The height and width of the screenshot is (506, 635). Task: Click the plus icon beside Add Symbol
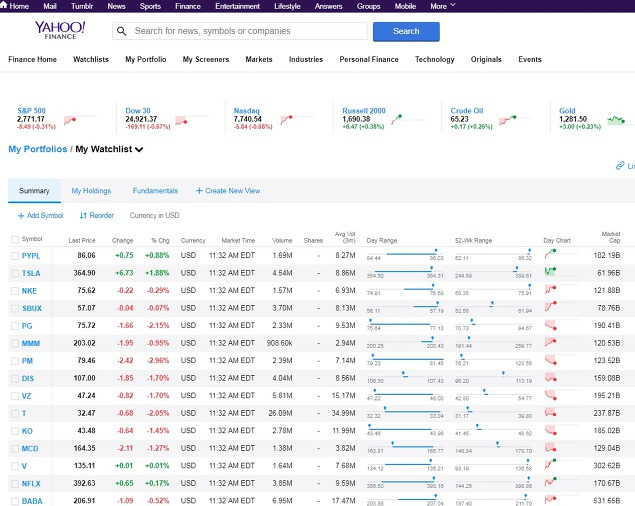pos(21,216)
